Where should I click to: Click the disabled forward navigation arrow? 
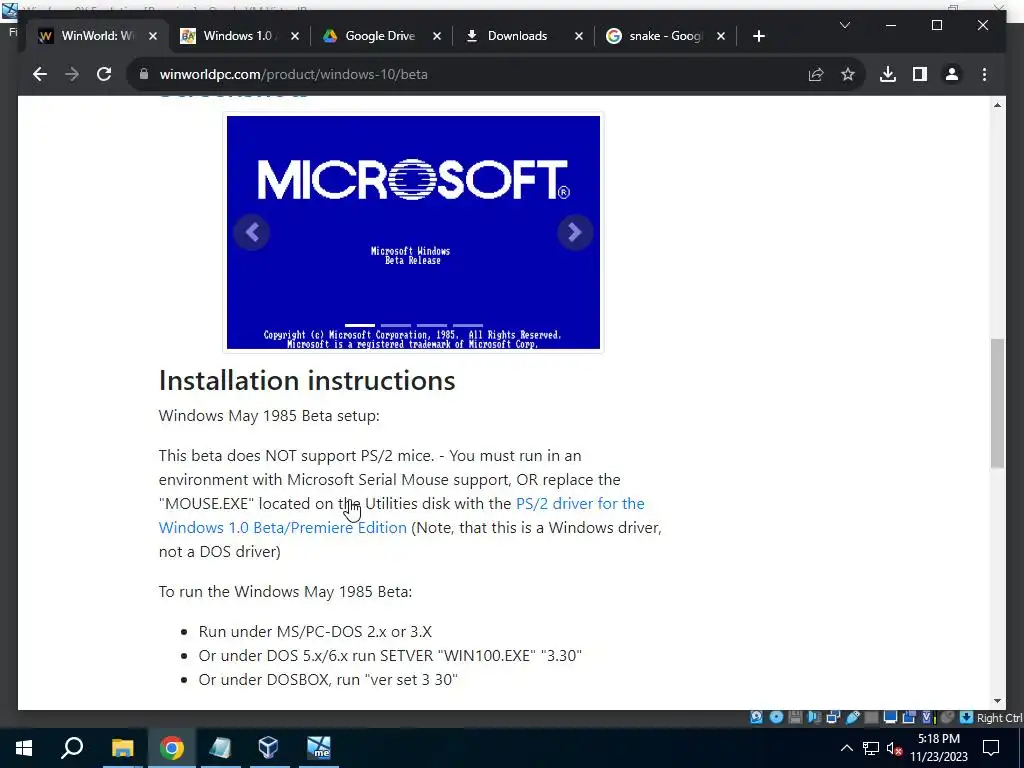(x=72, y=74)
